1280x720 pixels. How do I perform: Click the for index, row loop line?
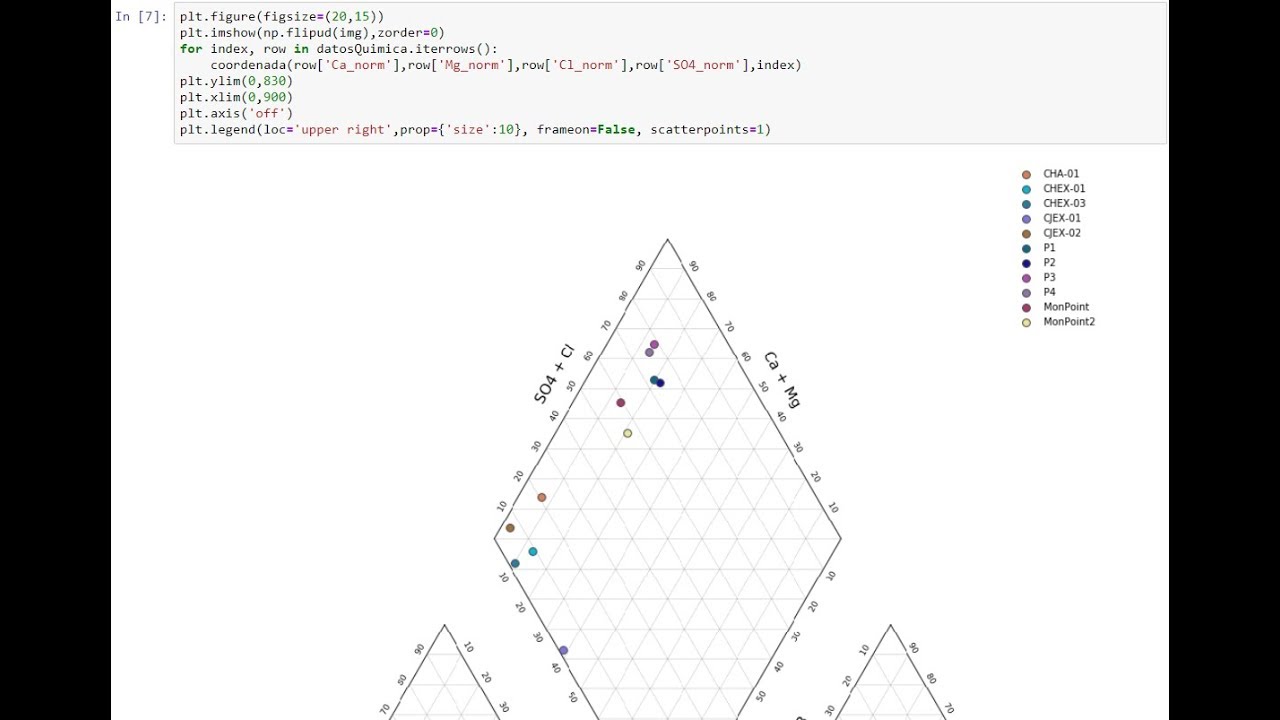click(338, 49)
